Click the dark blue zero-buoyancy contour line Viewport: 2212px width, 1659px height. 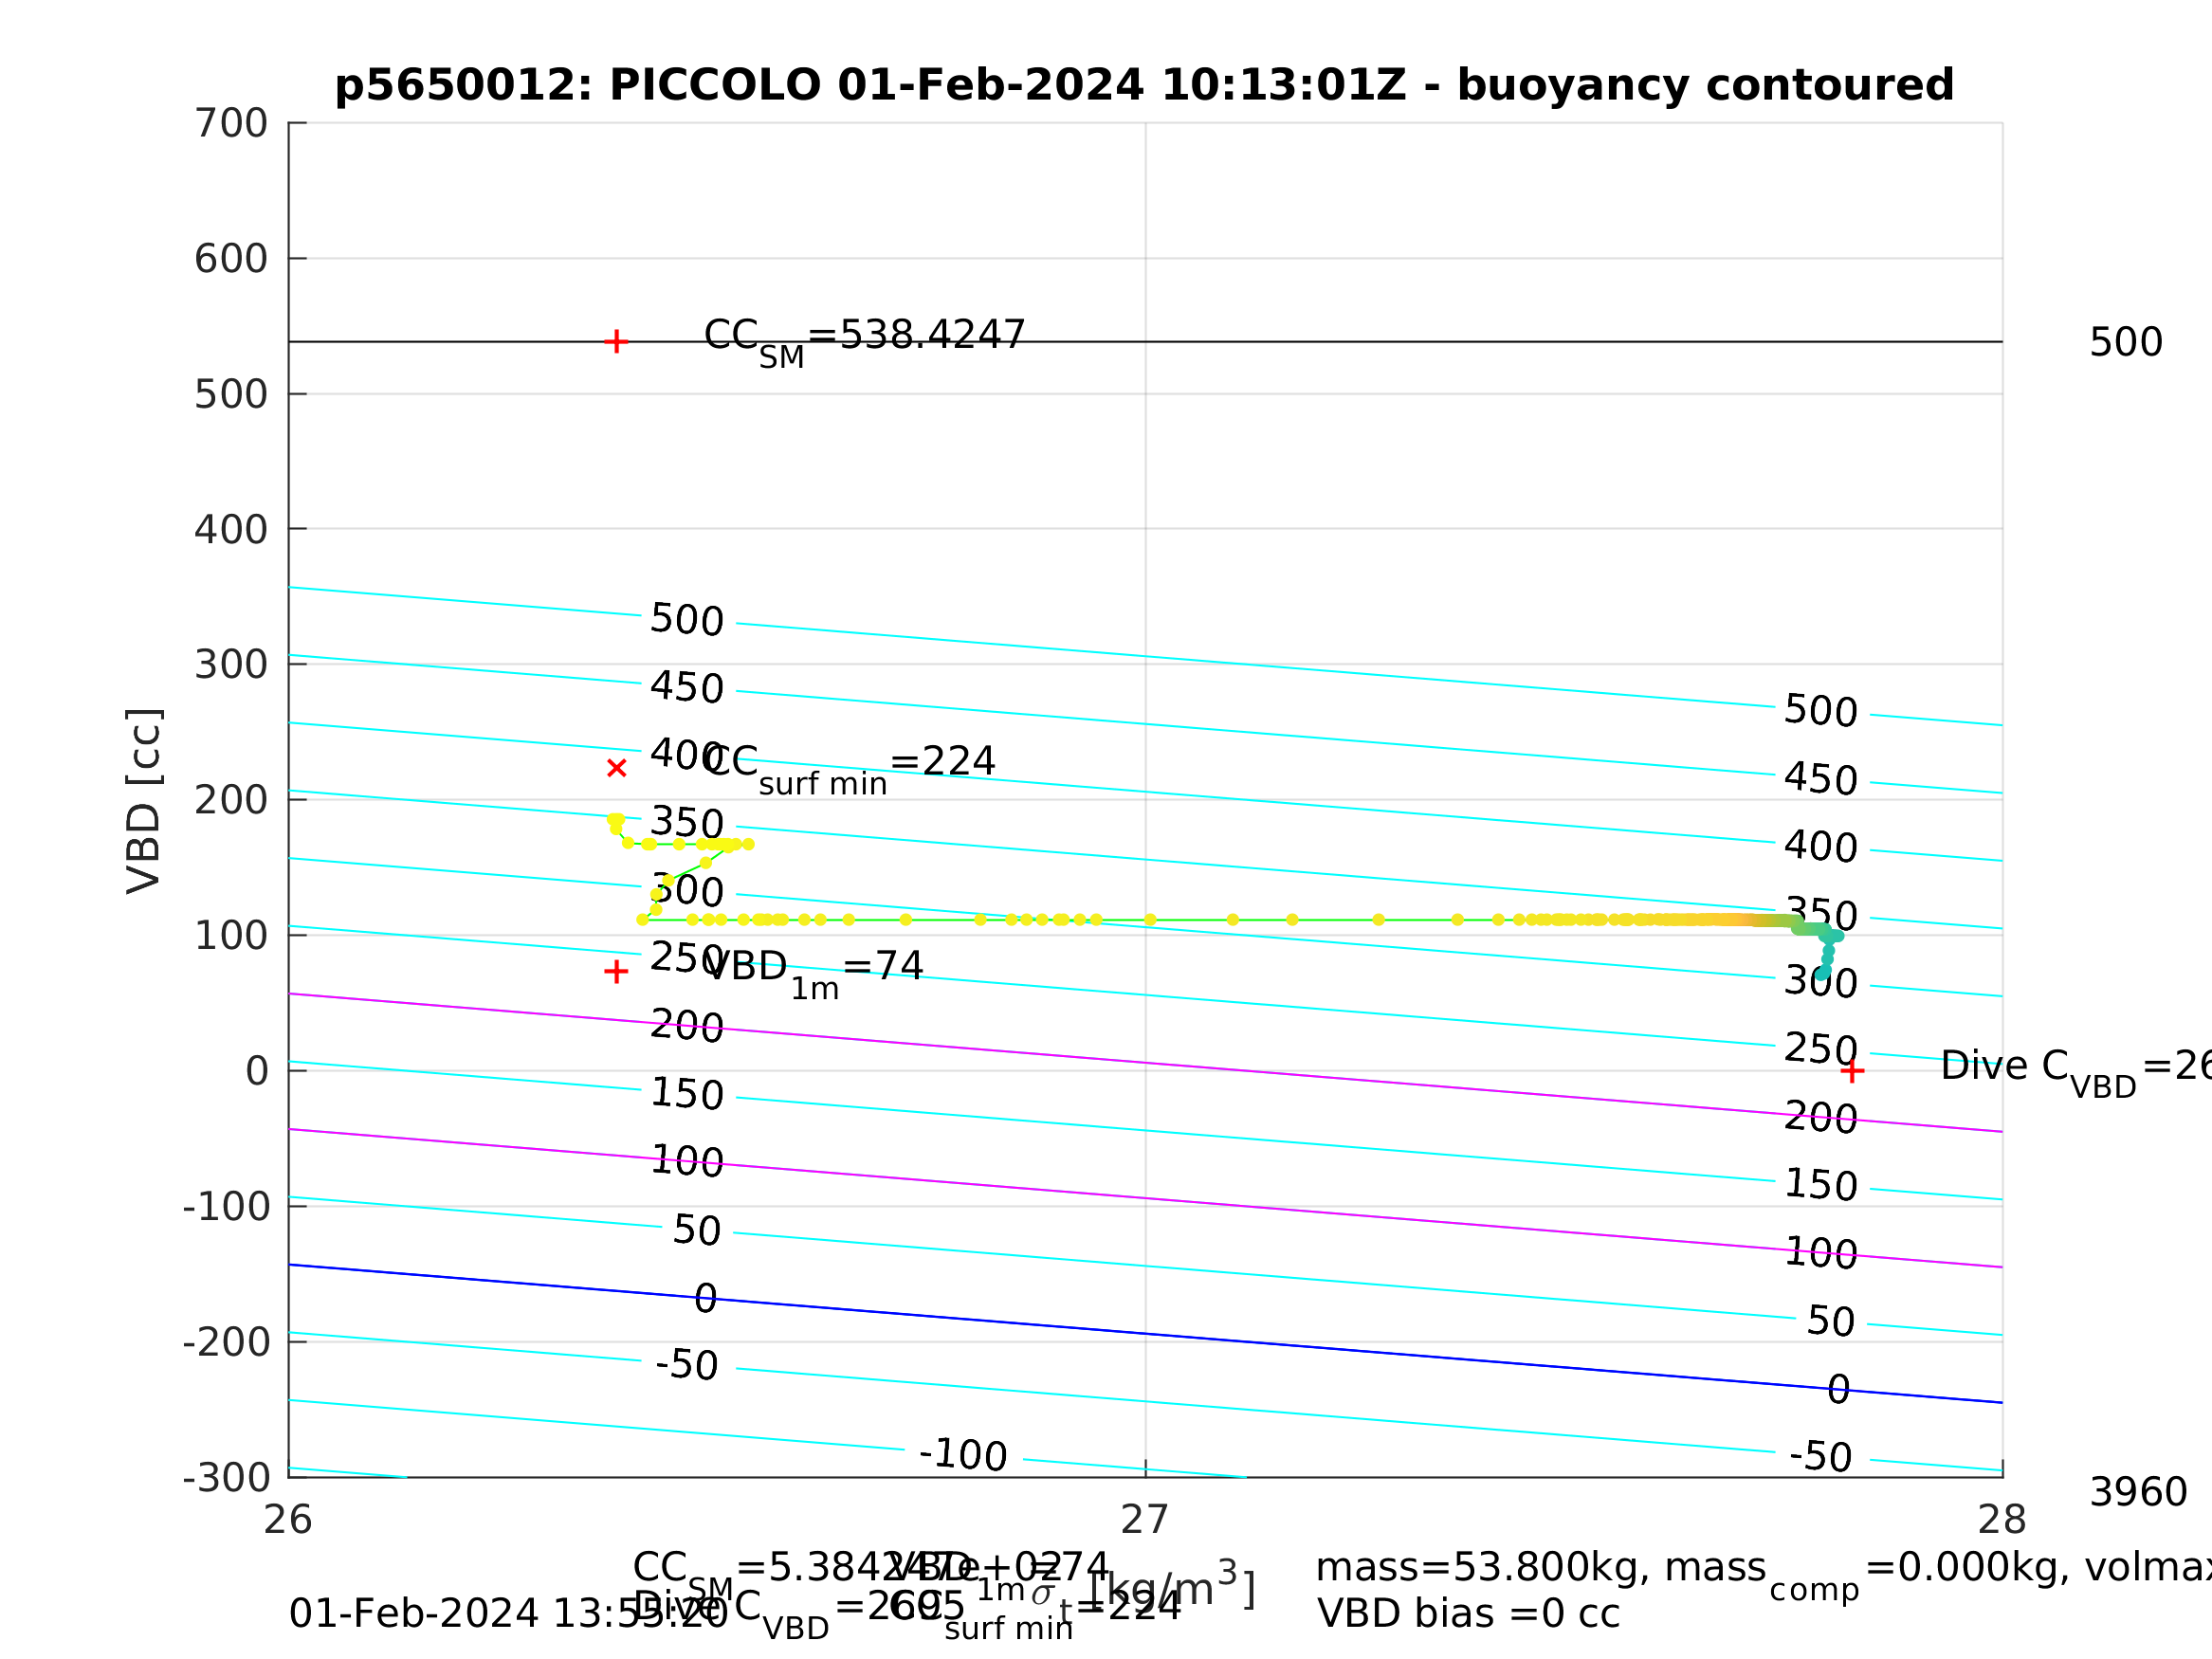click(1145, 1333)
